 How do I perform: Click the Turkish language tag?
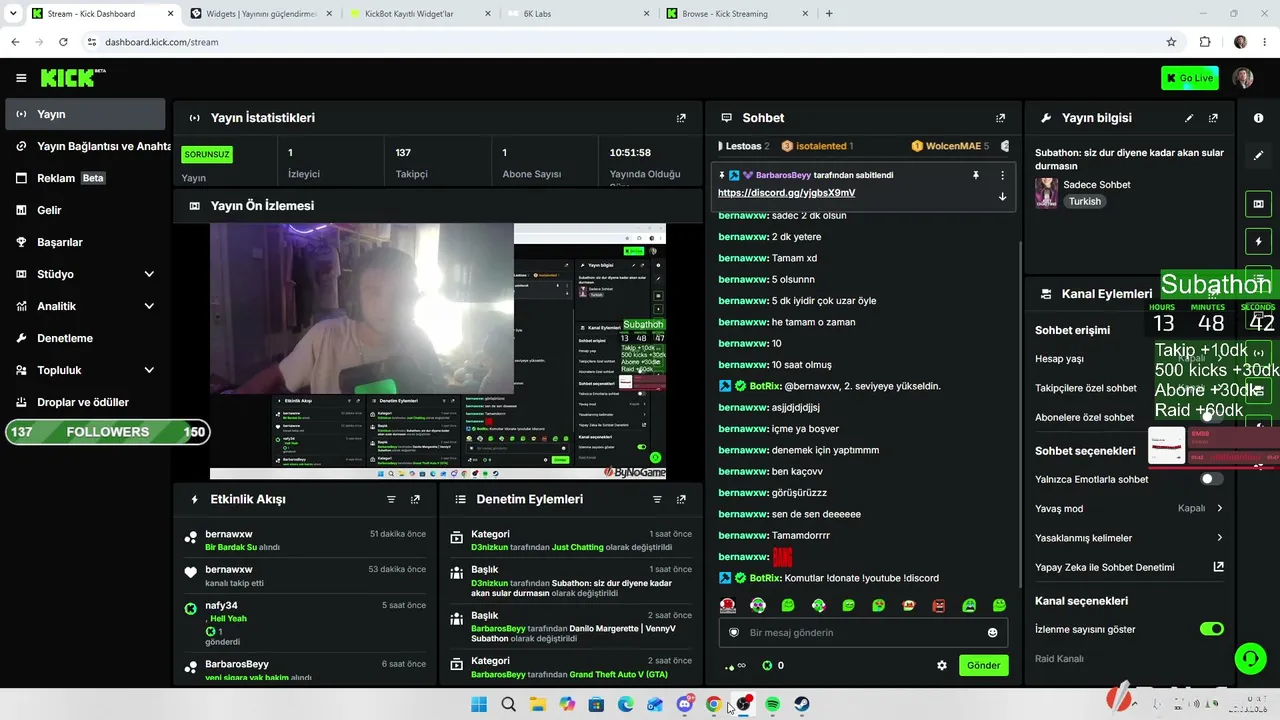click(1084, 201)
